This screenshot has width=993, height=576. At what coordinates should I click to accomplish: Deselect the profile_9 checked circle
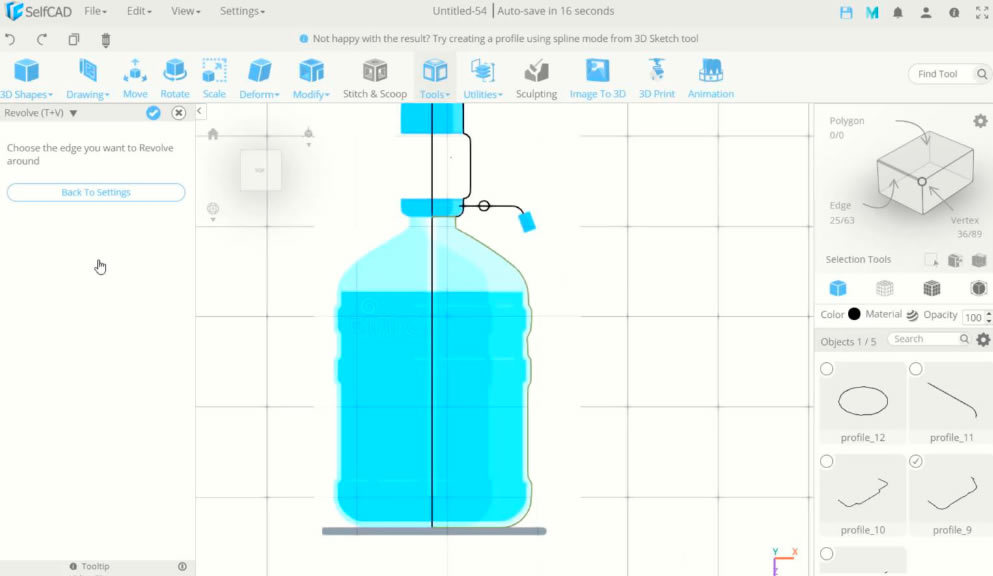tap(916, 461)
